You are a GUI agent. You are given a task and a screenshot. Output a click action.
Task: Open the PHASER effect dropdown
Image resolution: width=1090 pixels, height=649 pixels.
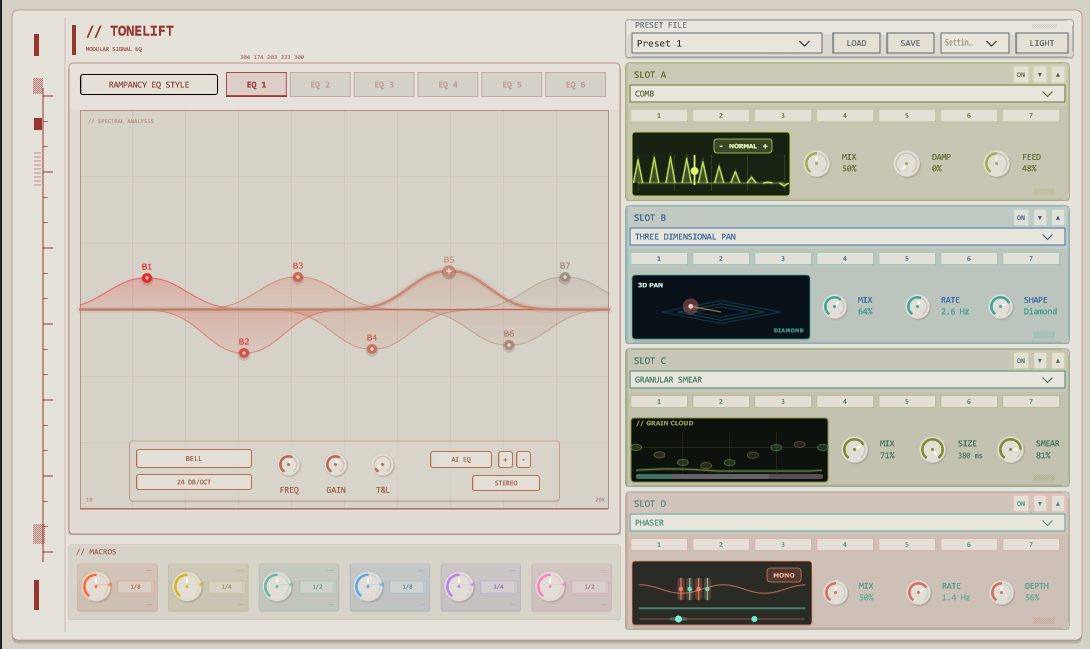pyautogui.click(x=847, y=523)
